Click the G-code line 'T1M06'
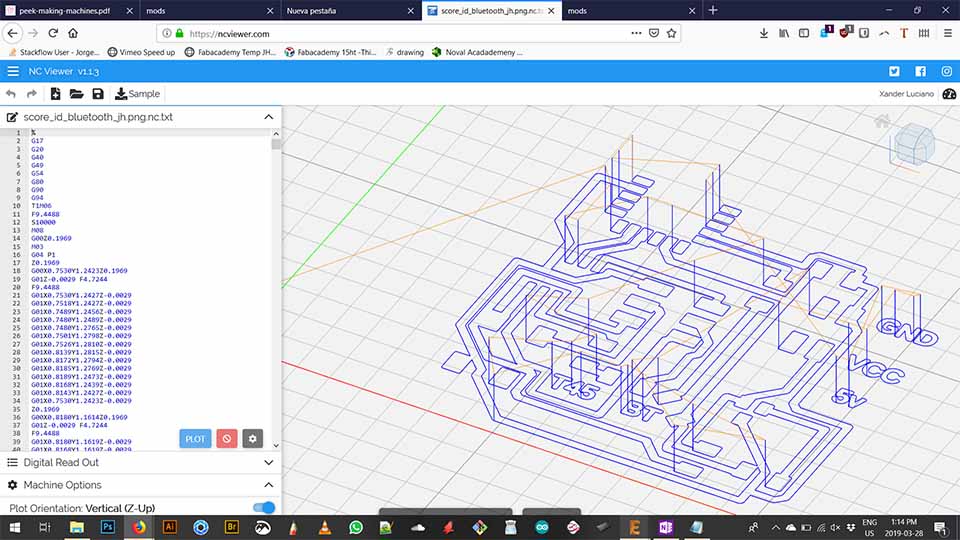Viewport: 960px width, 540px height. 42,206
